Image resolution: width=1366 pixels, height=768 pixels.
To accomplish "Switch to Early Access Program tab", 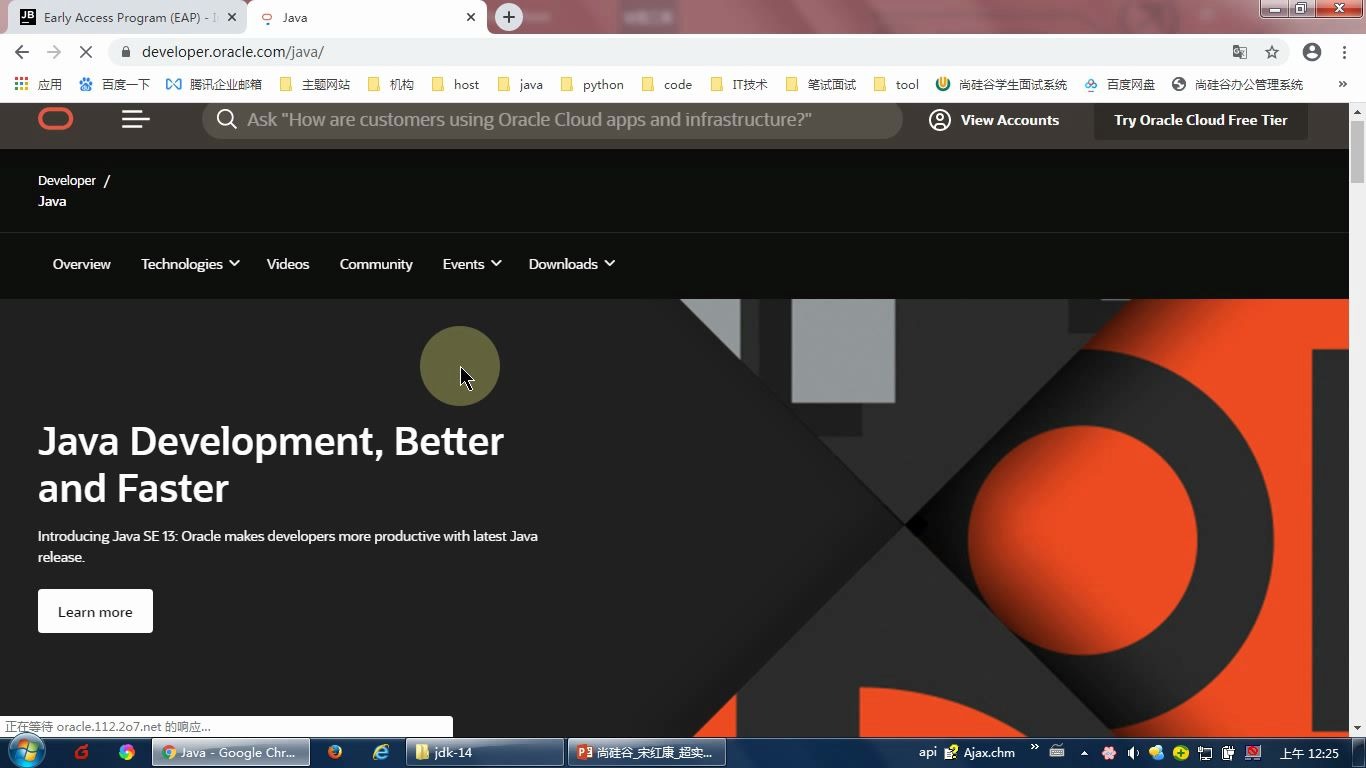I will 127,17.
